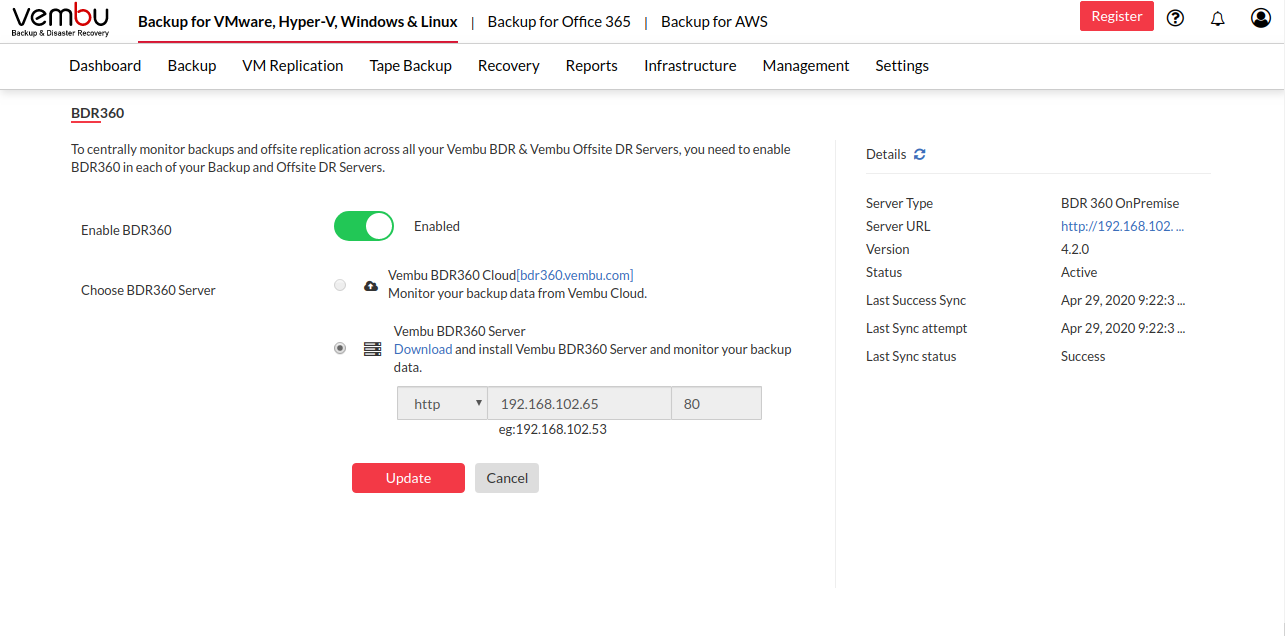The image size is (1285, 636).
Task: Click the Cancel button
Action: tap(507, 478)
